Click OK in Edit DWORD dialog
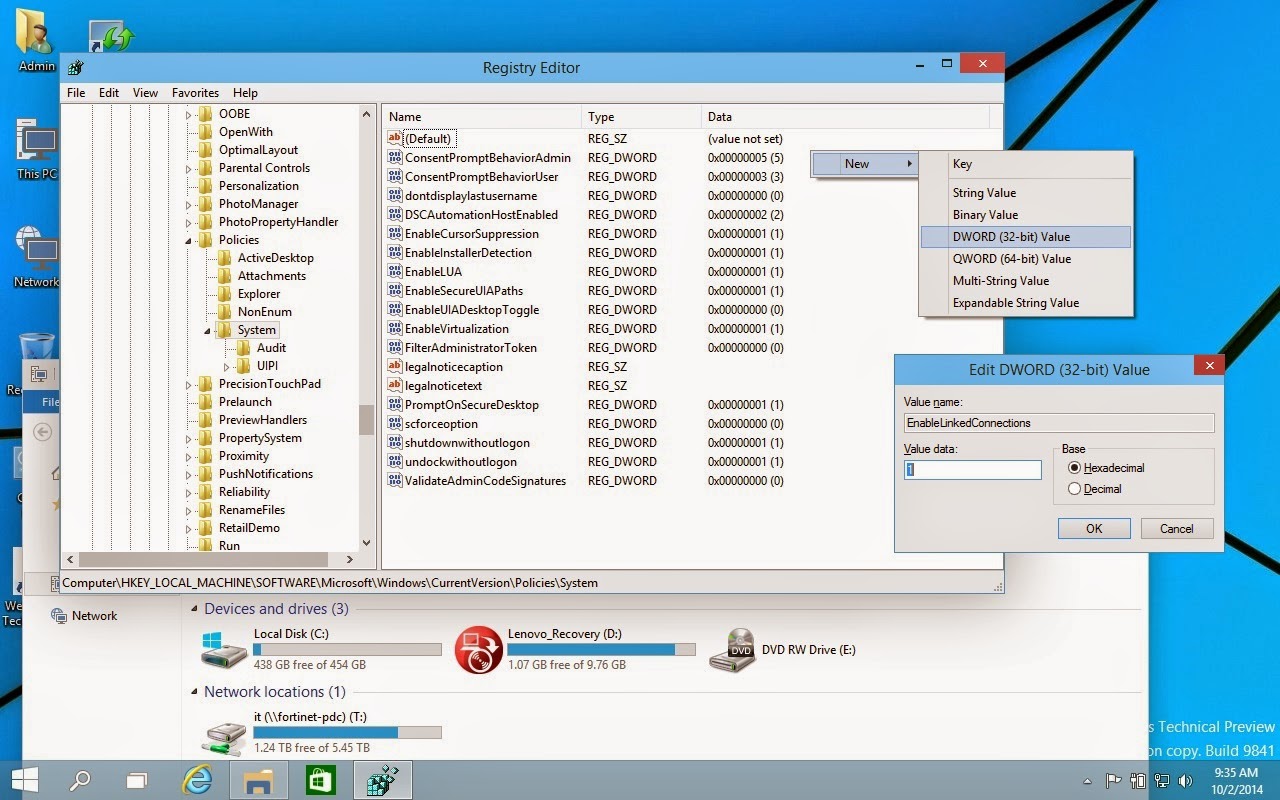The height and width of the screenshot is (800, 1280). [x=1094, y=529]
